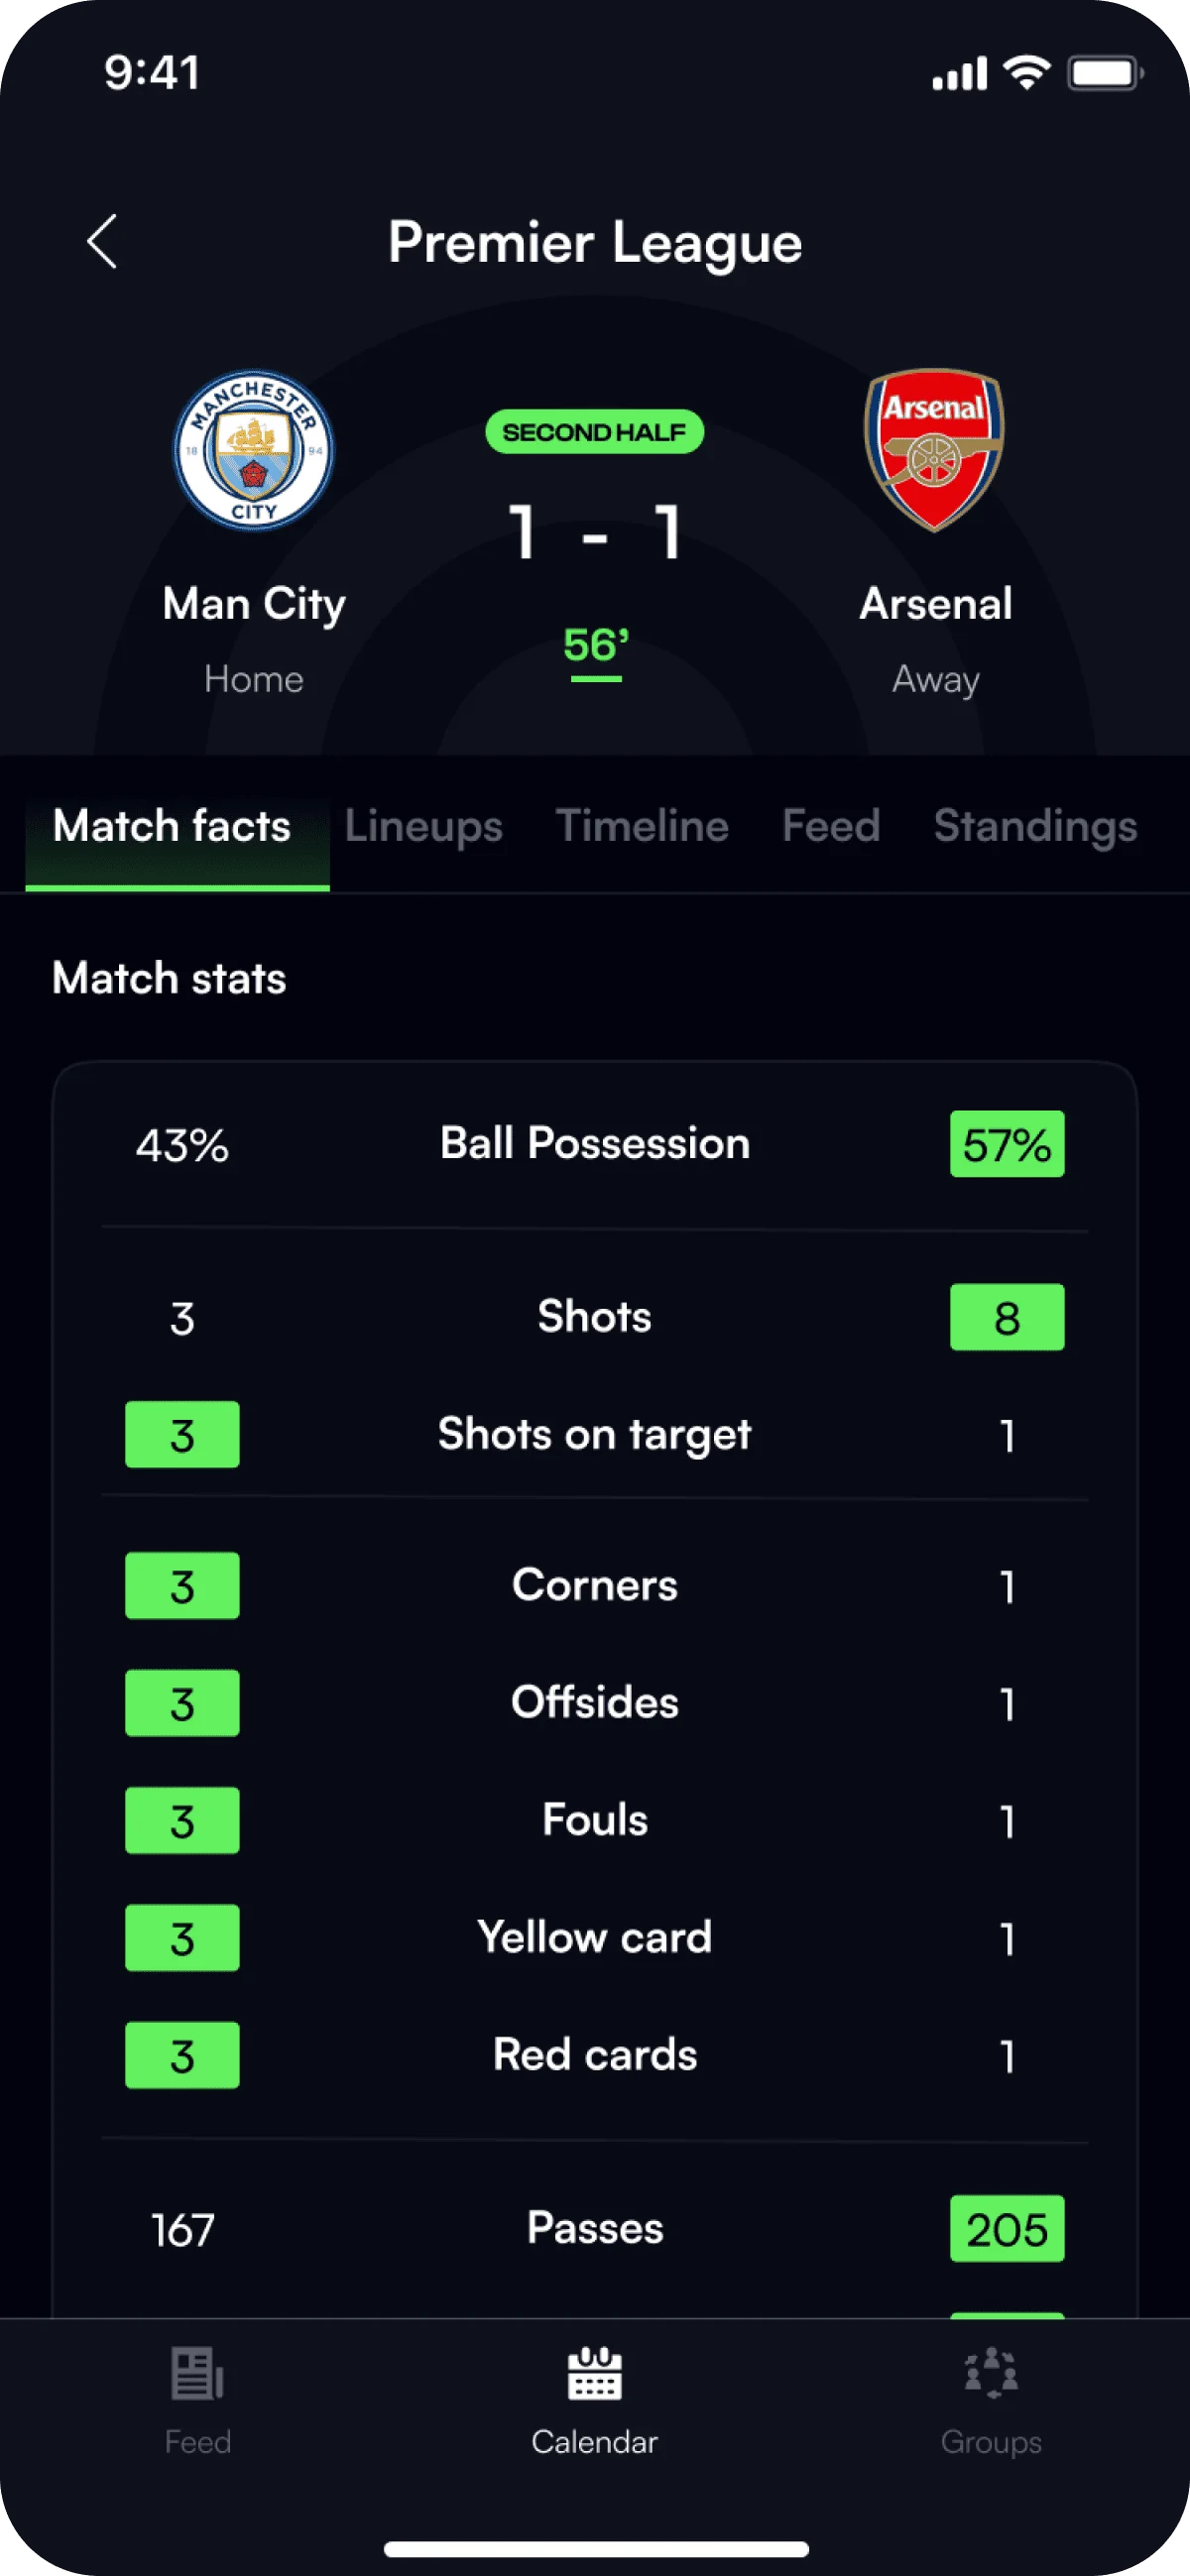Expand the Passes stat row

(x=594, y=2228)
